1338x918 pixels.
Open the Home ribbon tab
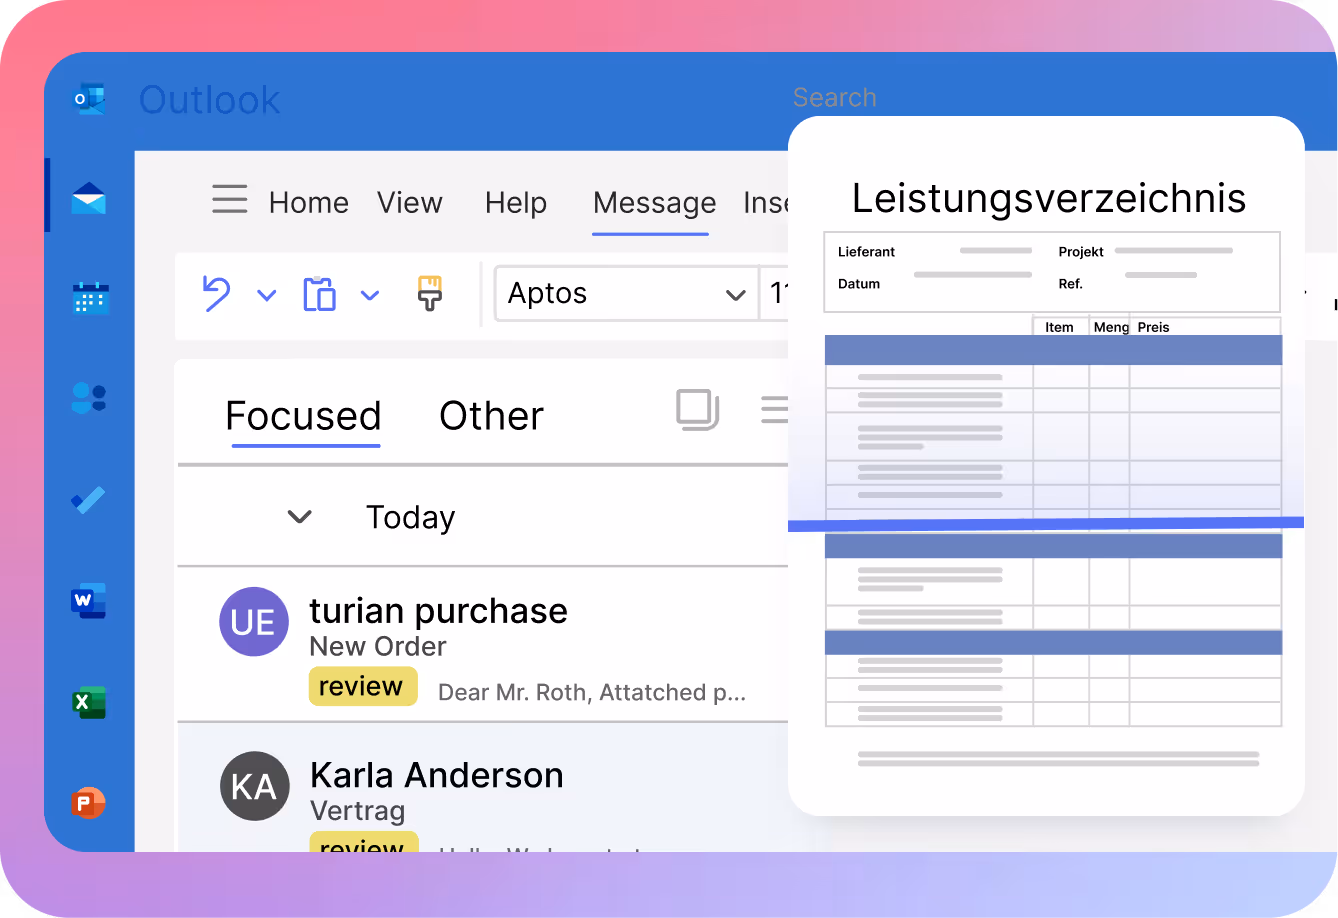[309, 203]
